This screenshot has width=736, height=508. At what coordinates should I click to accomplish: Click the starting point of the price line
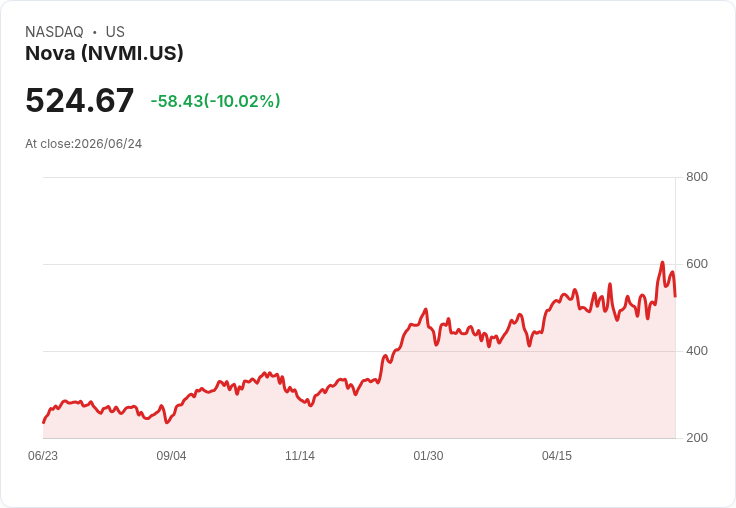(44, 423)
